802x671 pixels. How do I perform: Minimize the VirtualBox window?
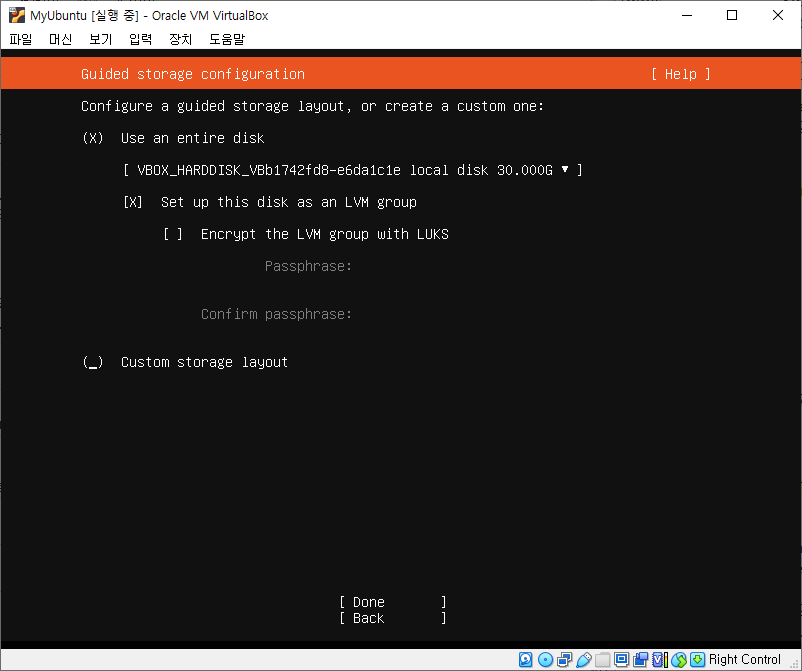687,15
